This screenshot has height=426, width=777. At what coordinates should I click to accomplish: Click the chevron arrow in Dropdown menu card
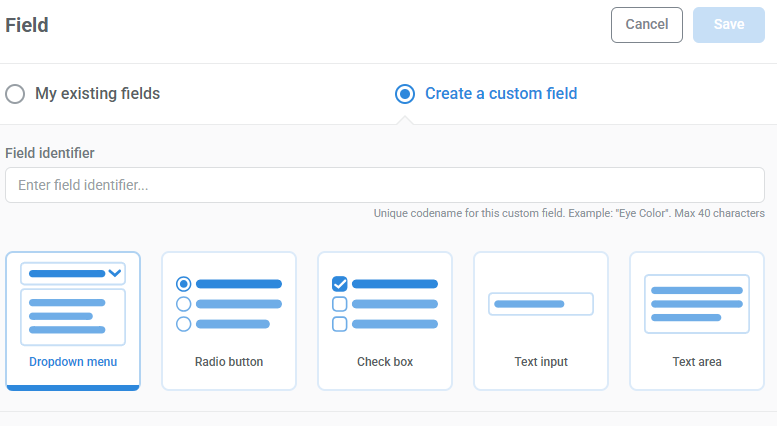[x=115, y=273]
